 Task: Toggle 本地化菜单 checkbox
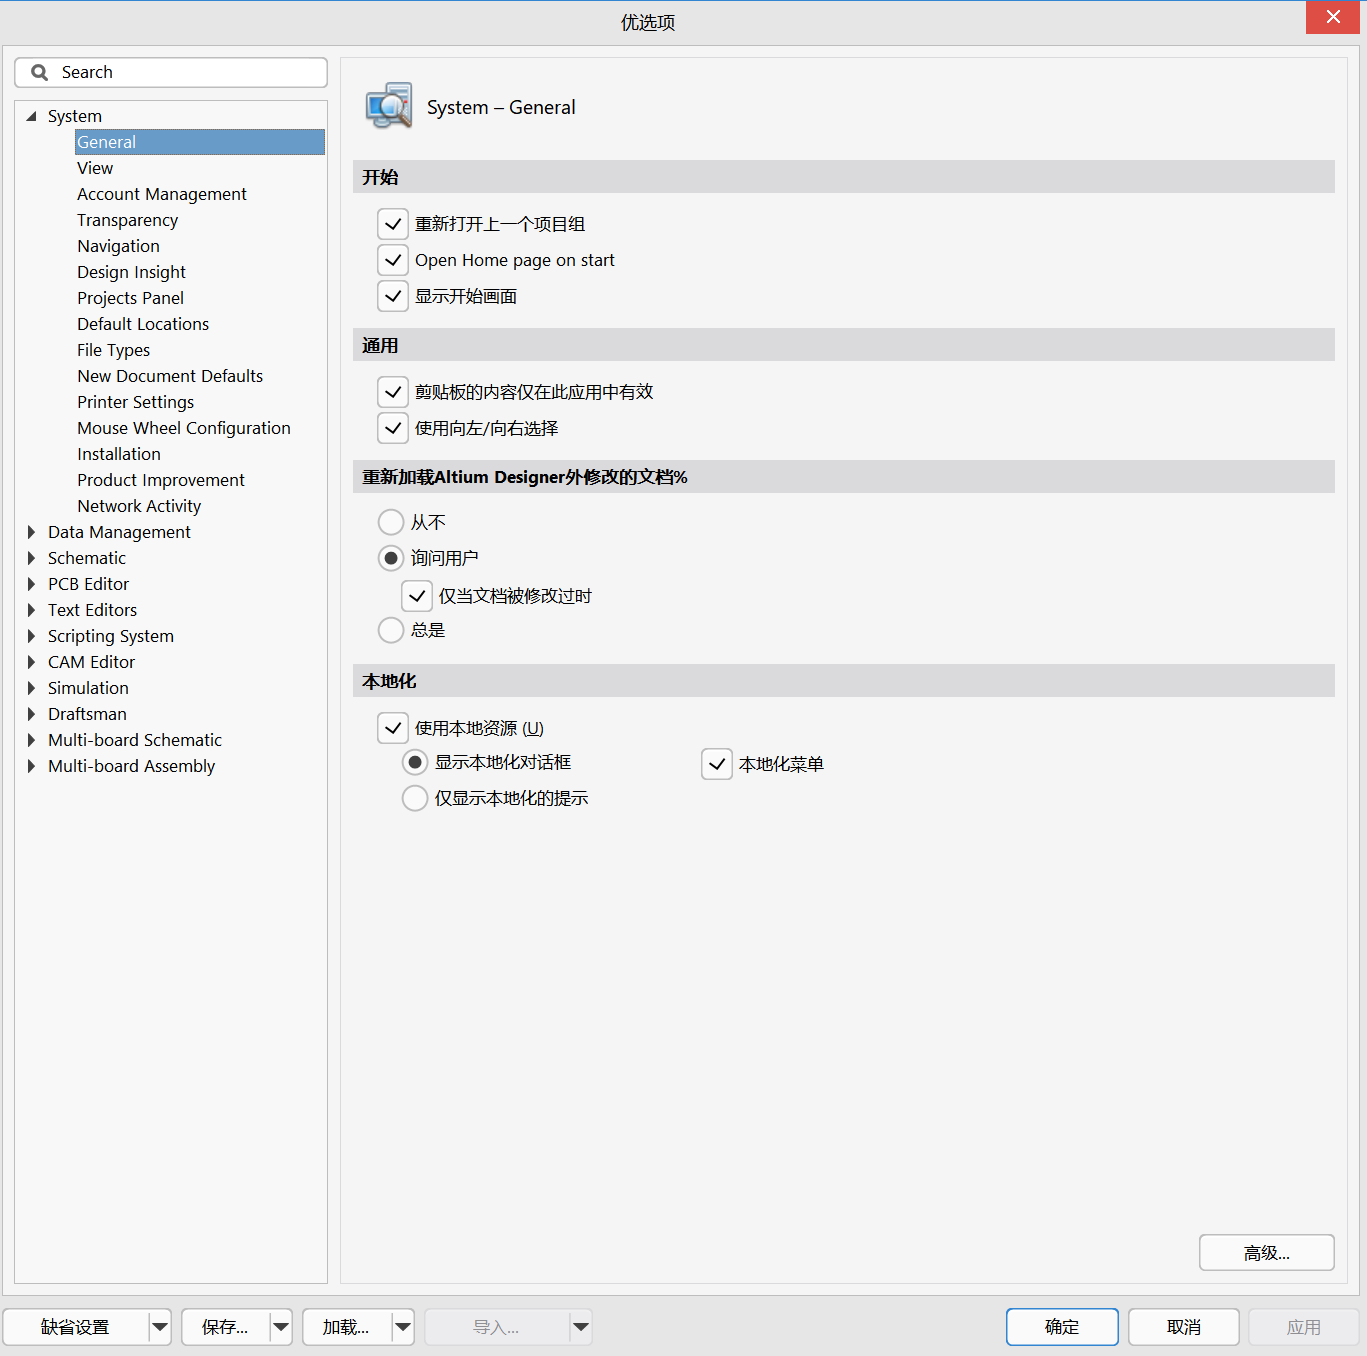717,764
